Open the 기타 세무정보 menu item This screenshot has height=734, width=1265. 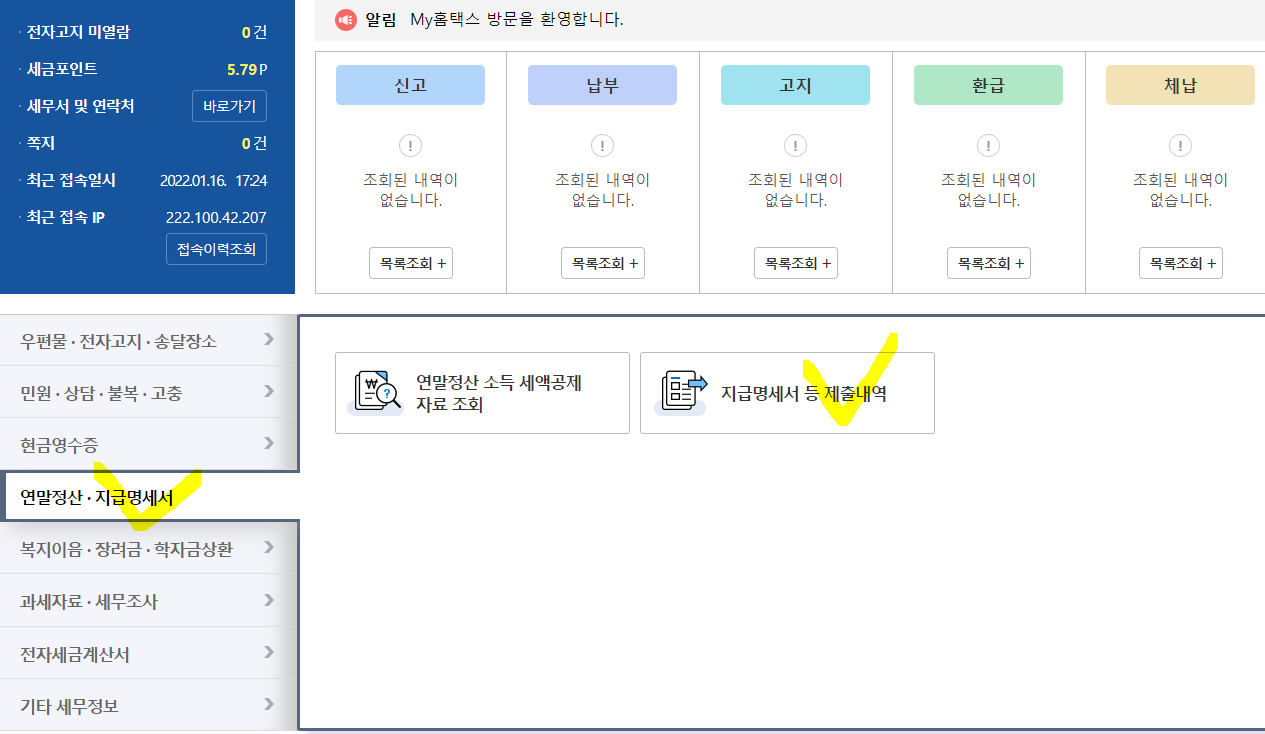point(148,705)
